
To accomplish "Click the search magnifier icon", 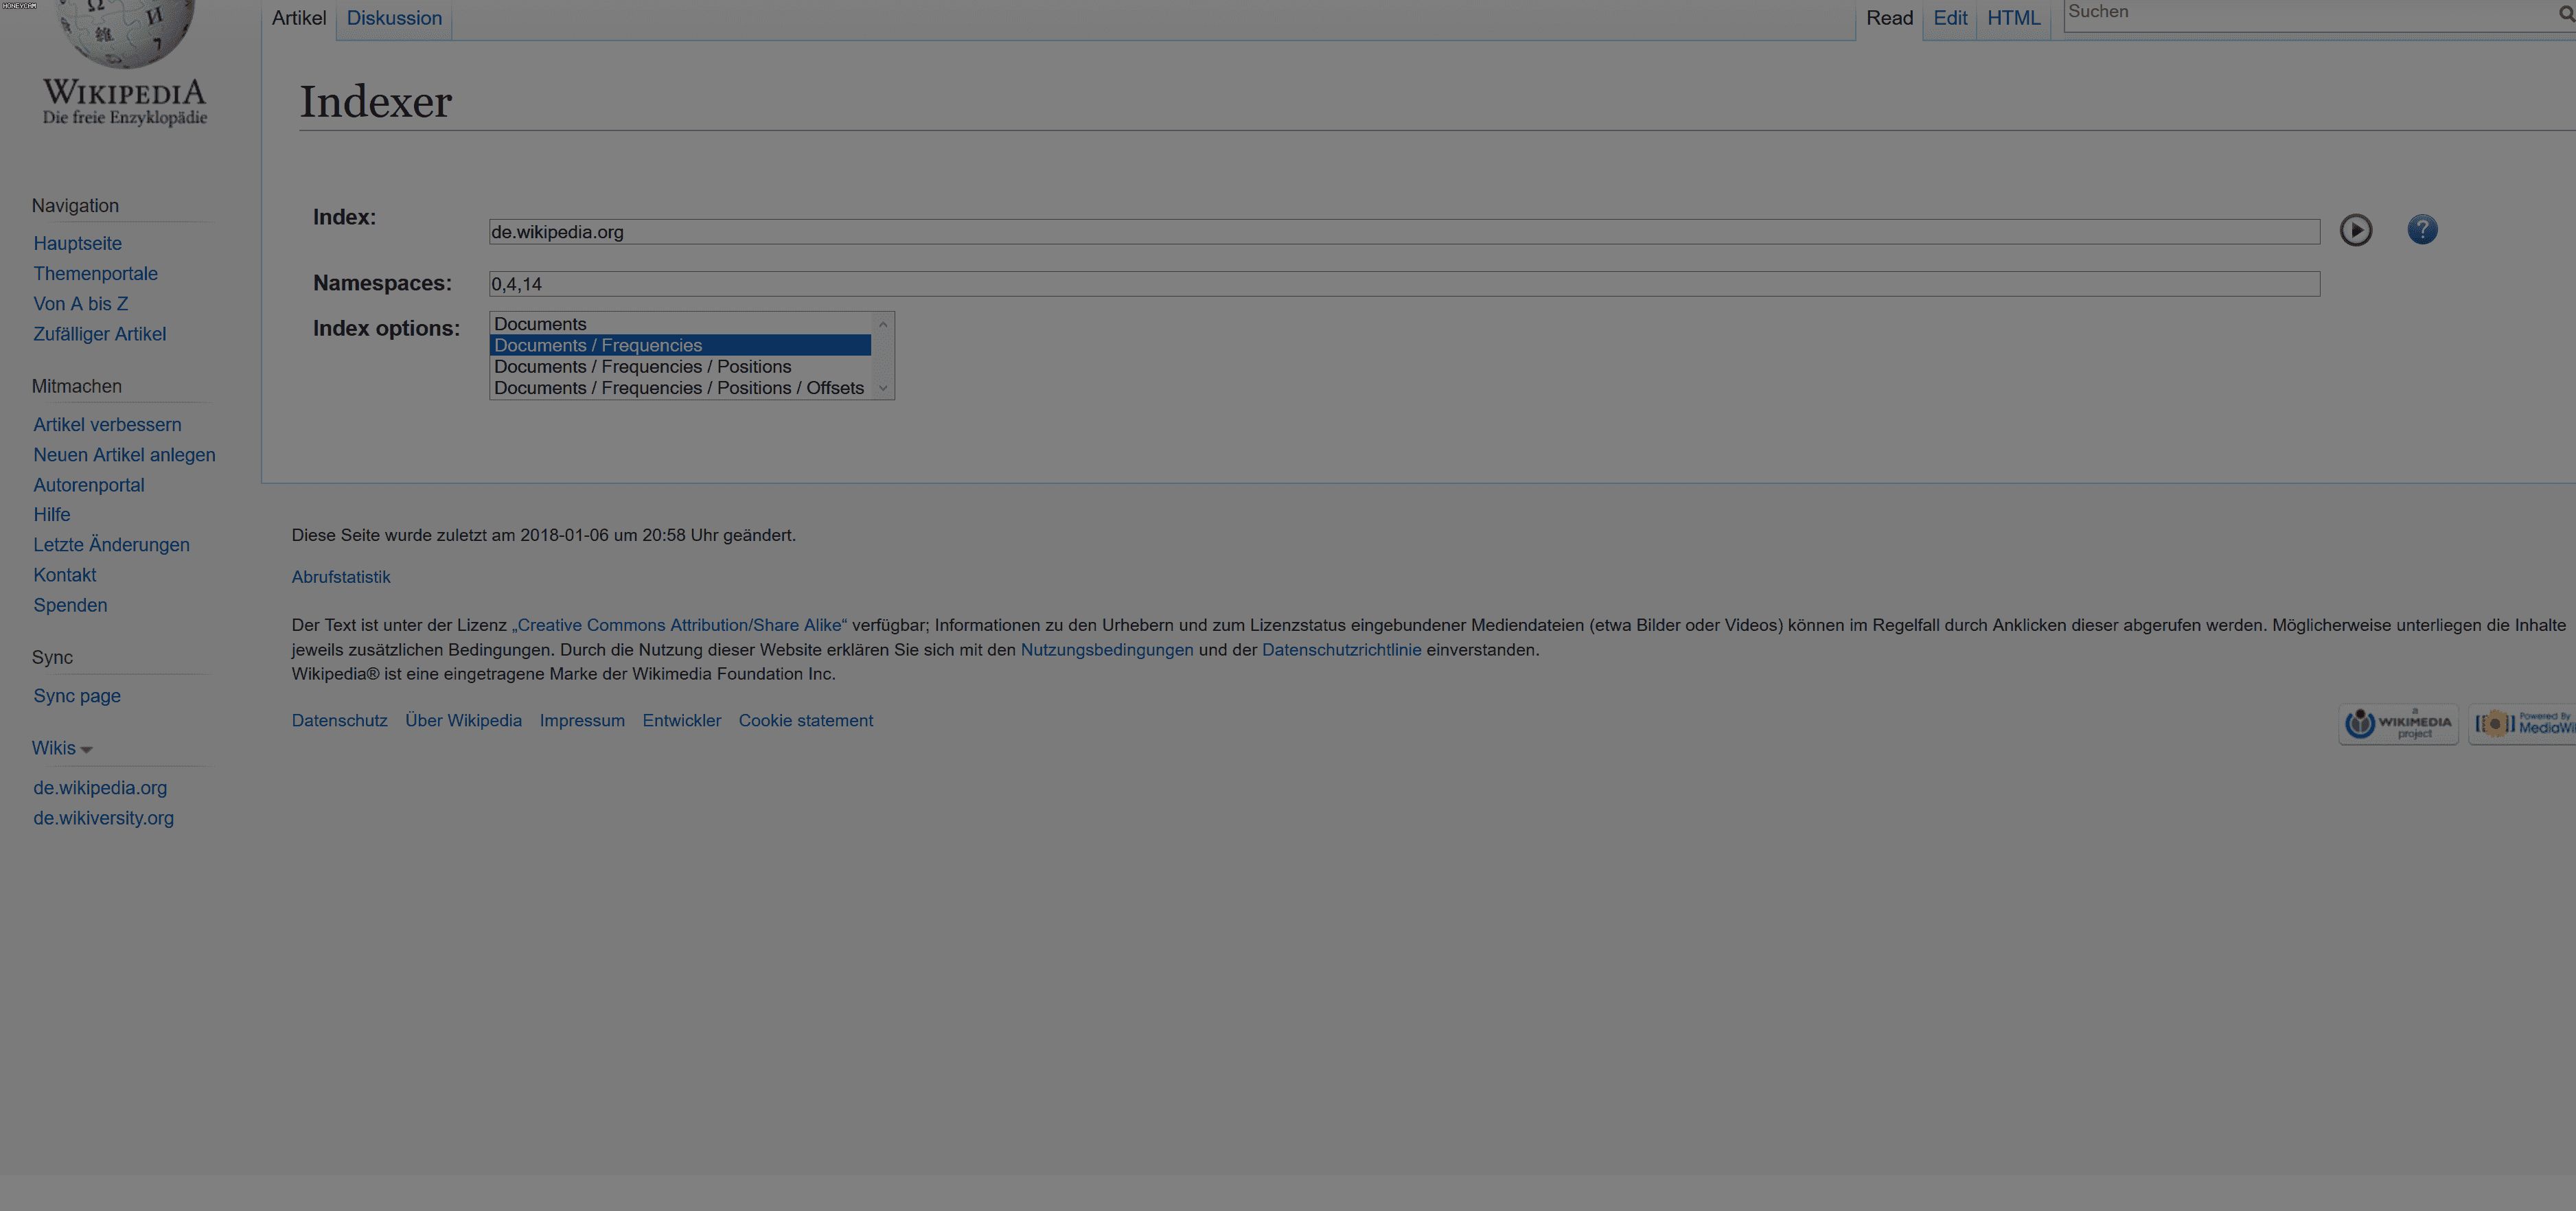I will coord(2566,14).
